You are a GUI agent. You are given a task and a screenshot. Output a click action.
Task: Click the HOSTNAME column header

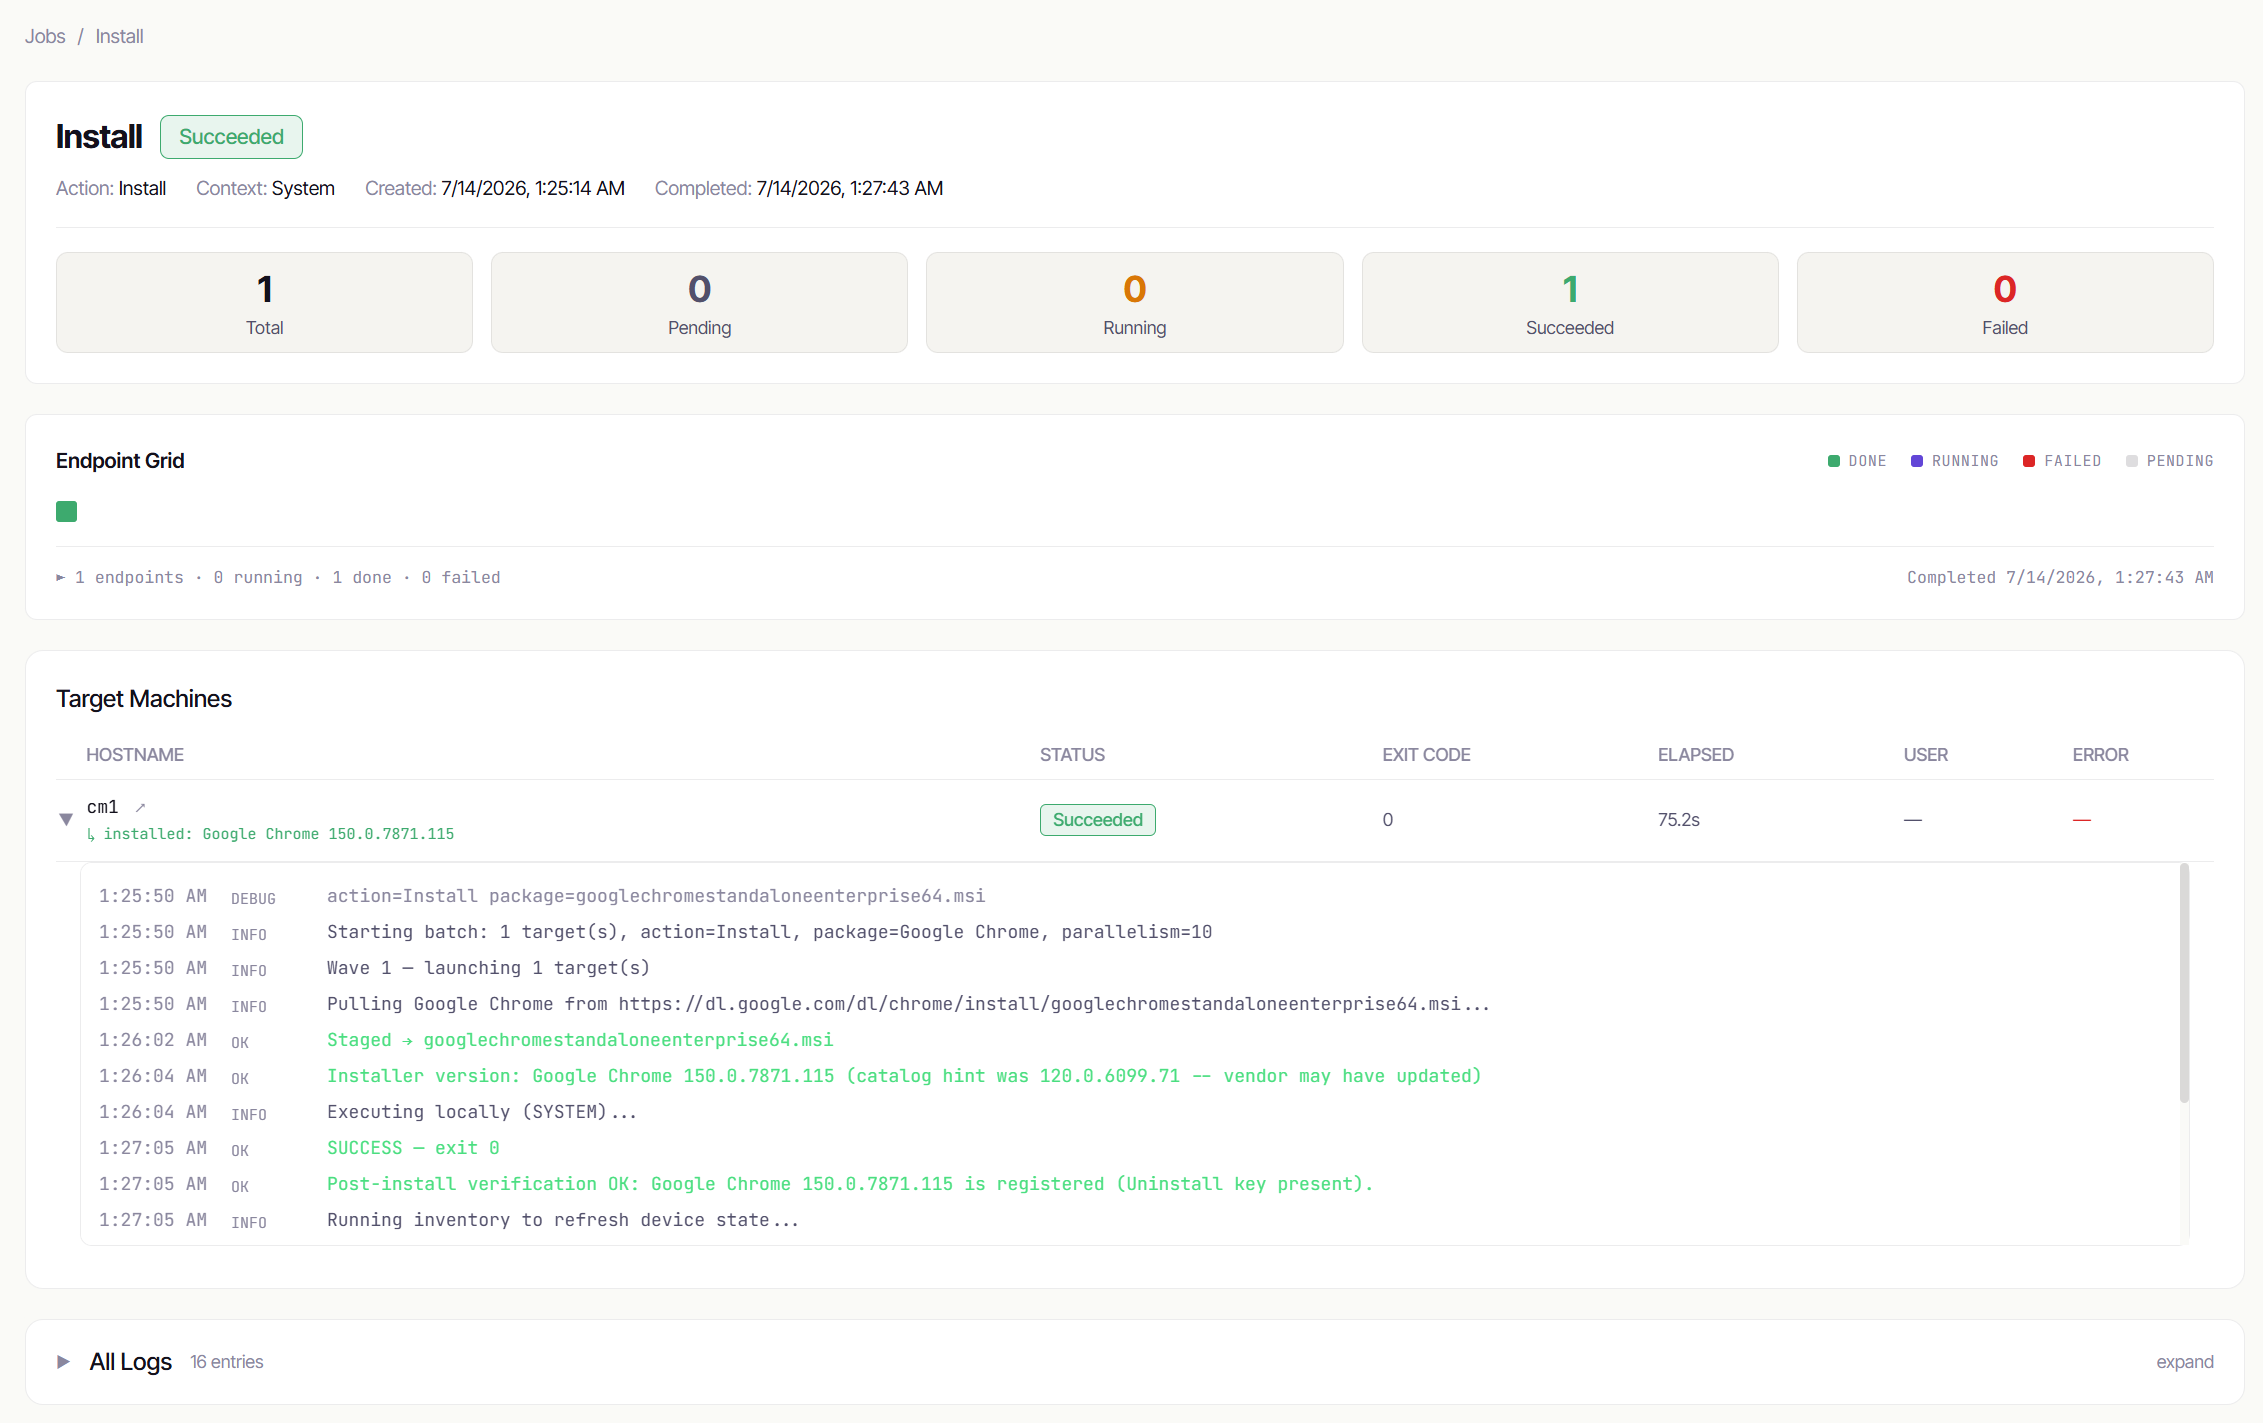[x=135, y=755]
